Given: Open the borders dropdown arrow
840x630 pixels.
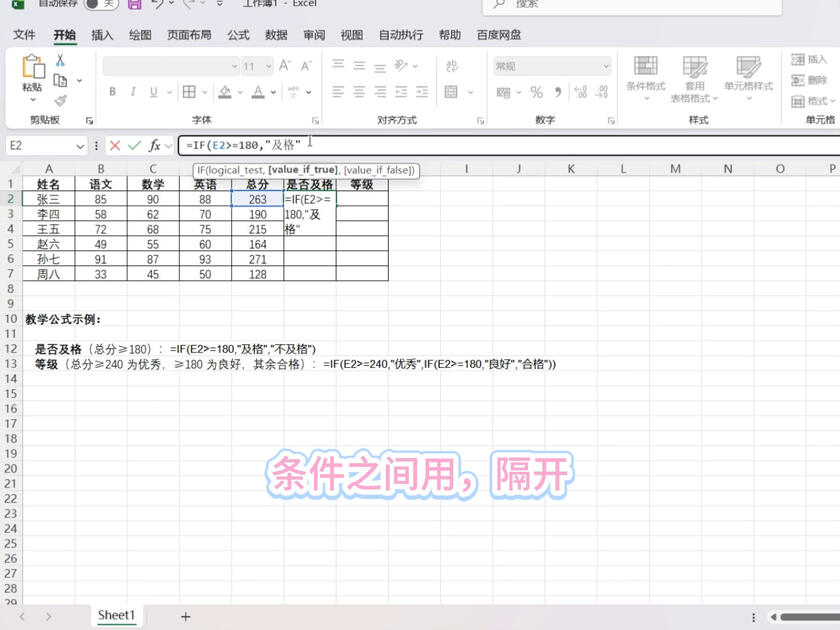Looking at the screenshot, I should [205, 92].
